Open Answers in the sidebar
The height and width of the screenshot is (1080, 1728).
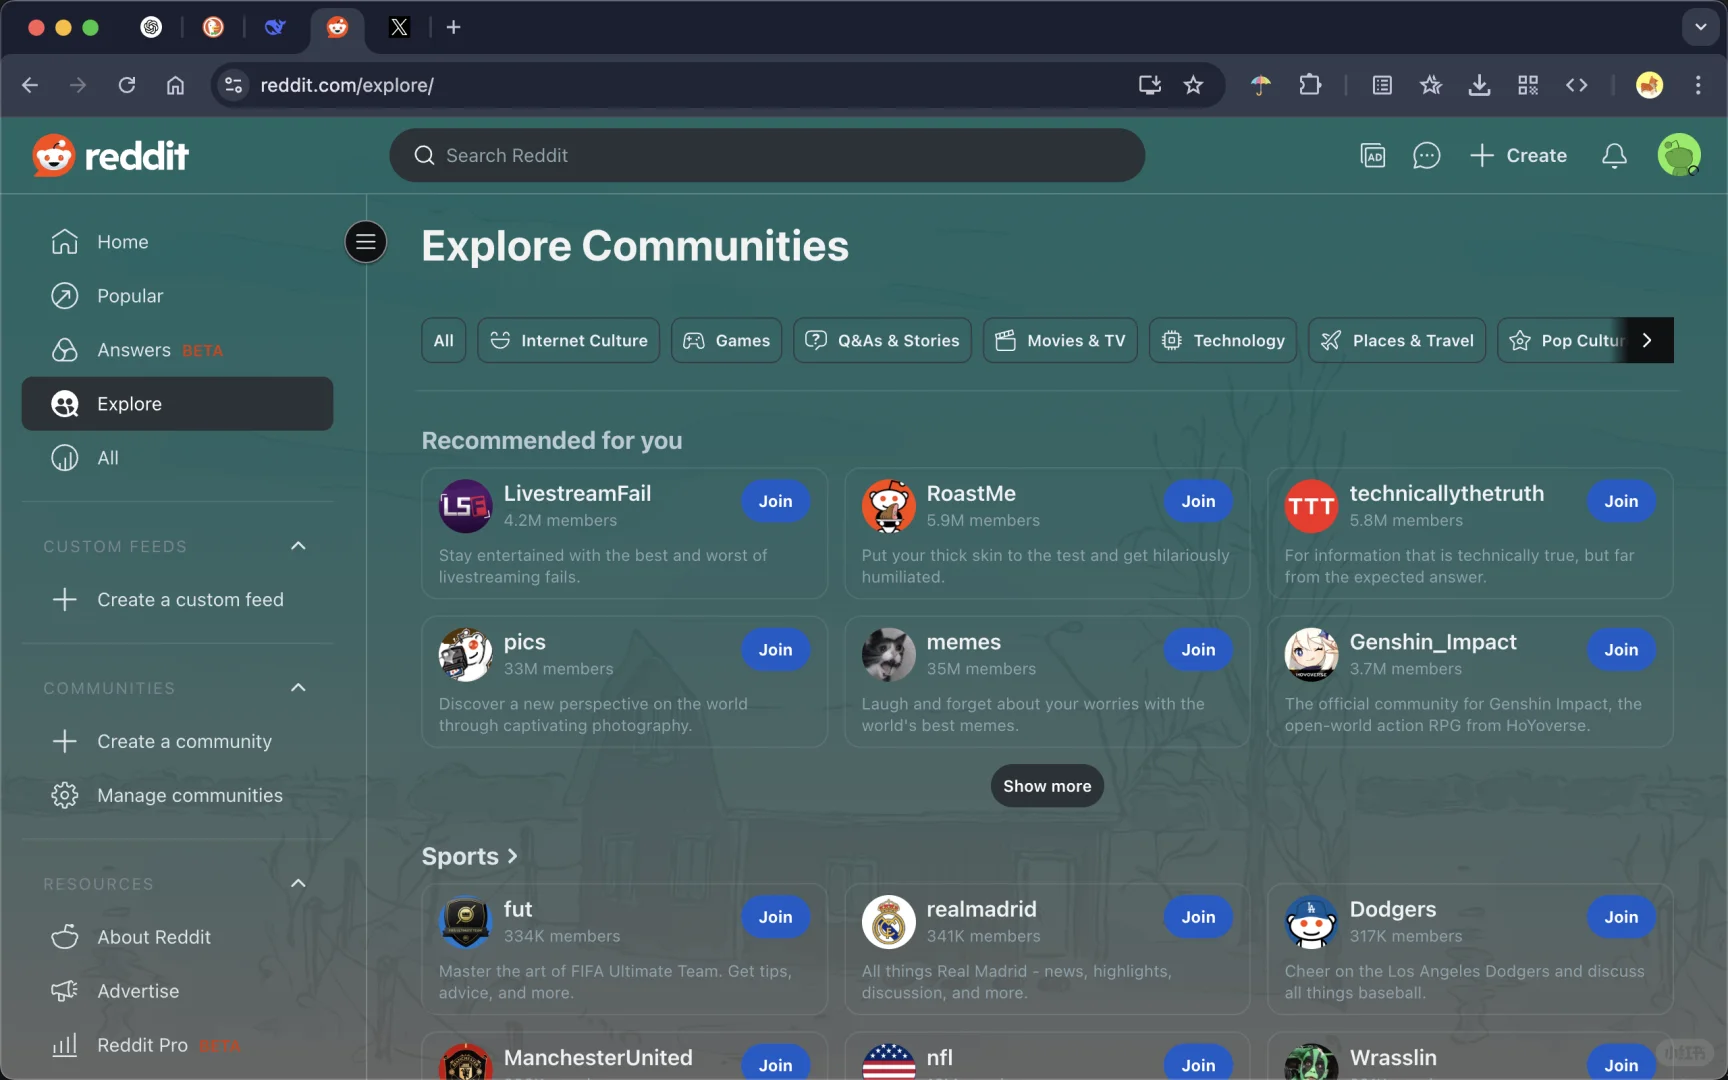pos(177,350)
